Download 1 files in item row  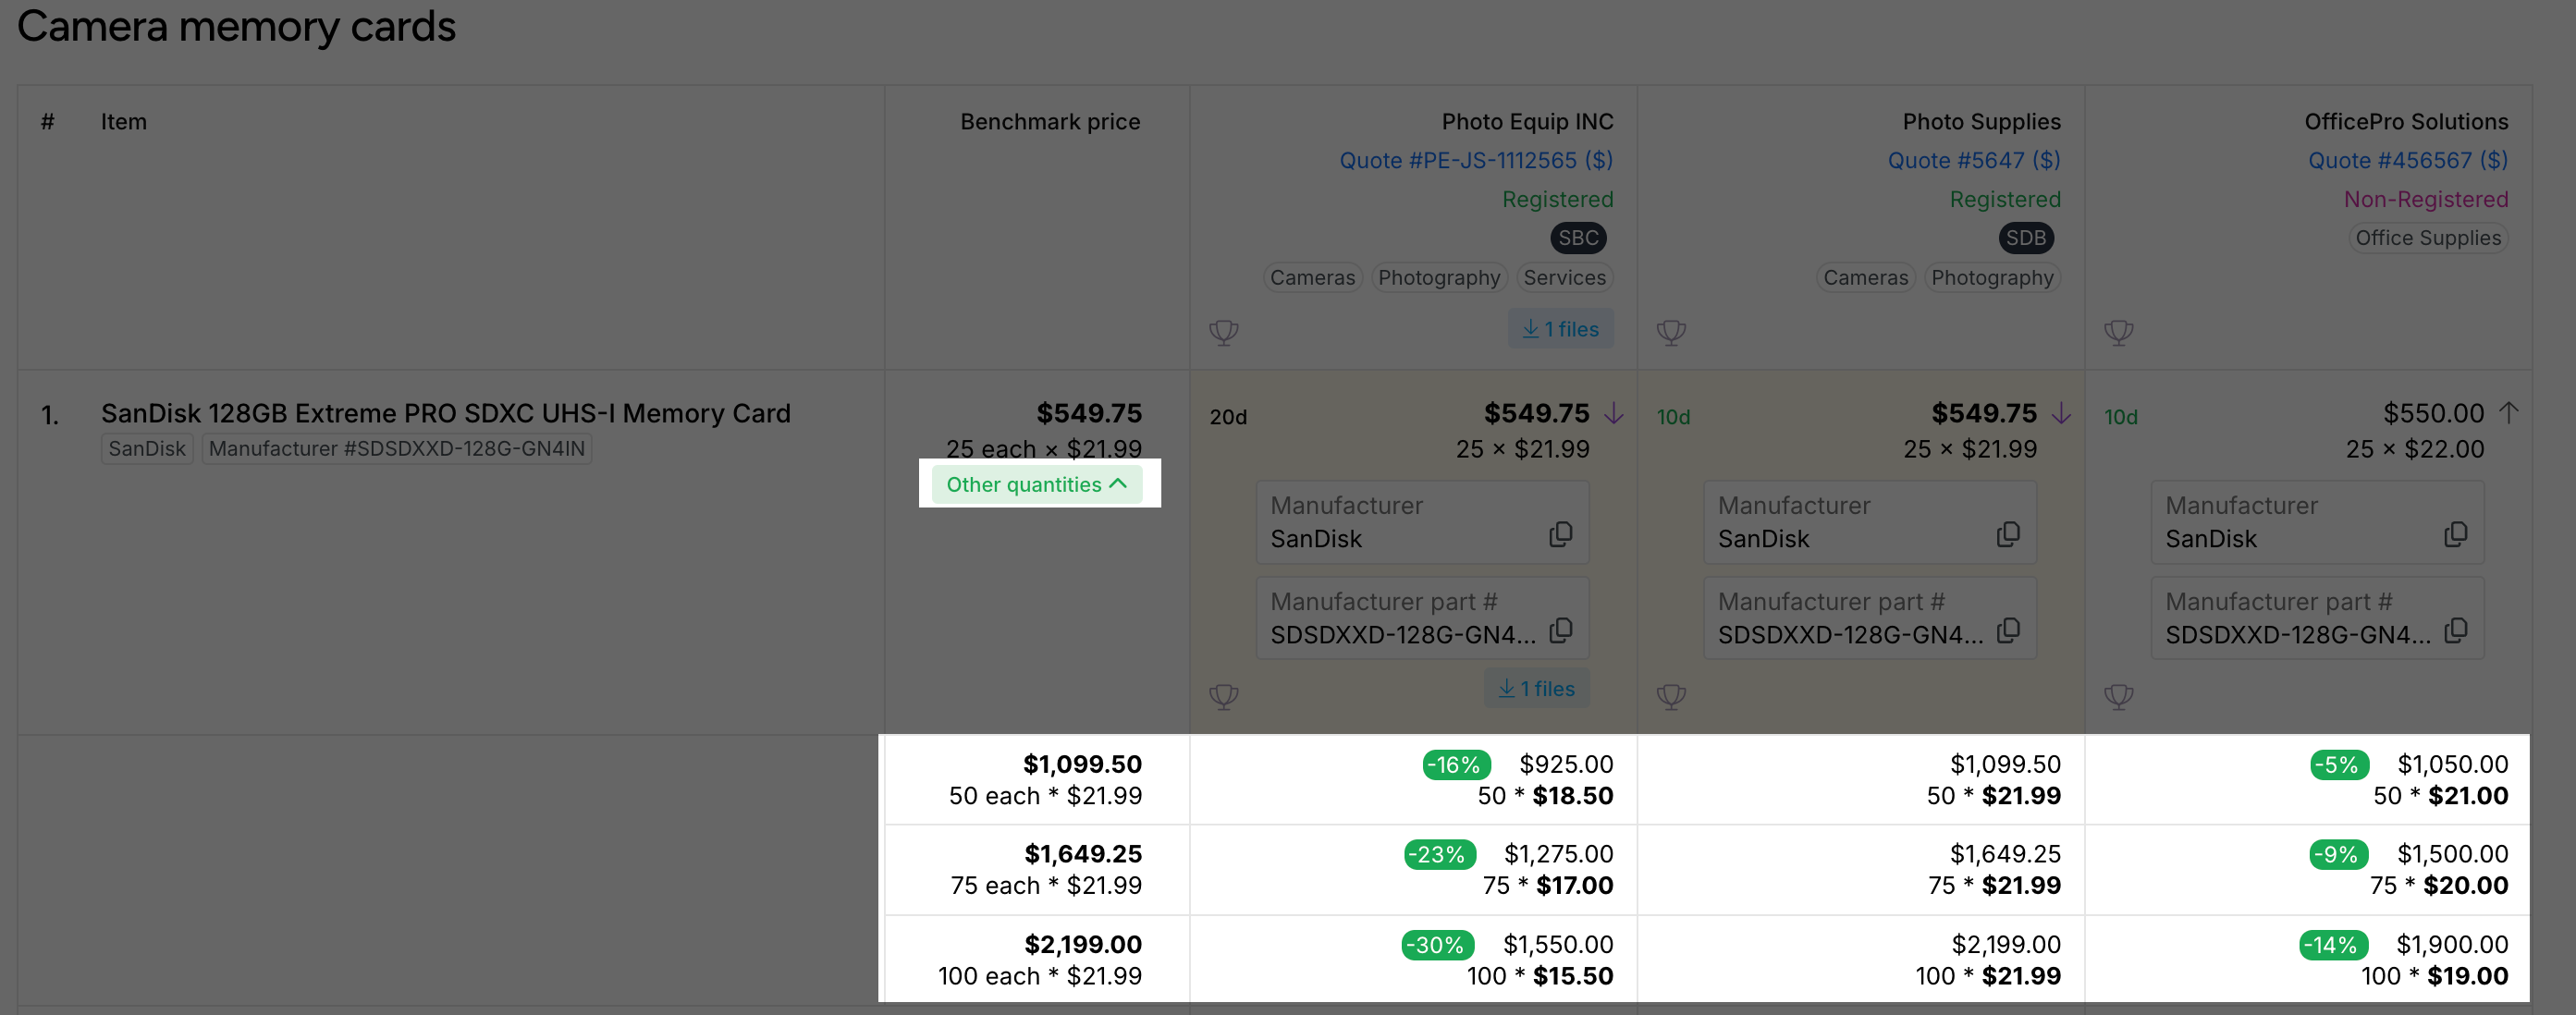point(1536,689)
